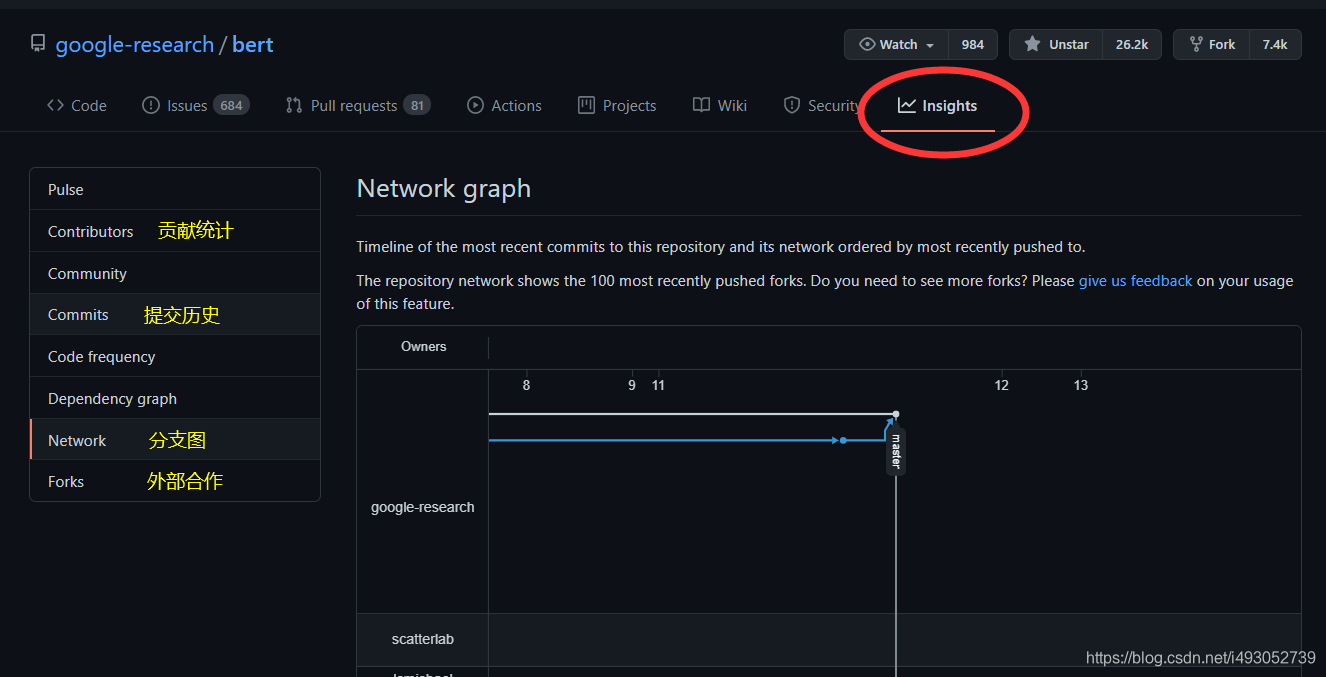Select Network in the Insights sidebar
This screenshot has width=1326, height=677.
click(x=175, y=440)
